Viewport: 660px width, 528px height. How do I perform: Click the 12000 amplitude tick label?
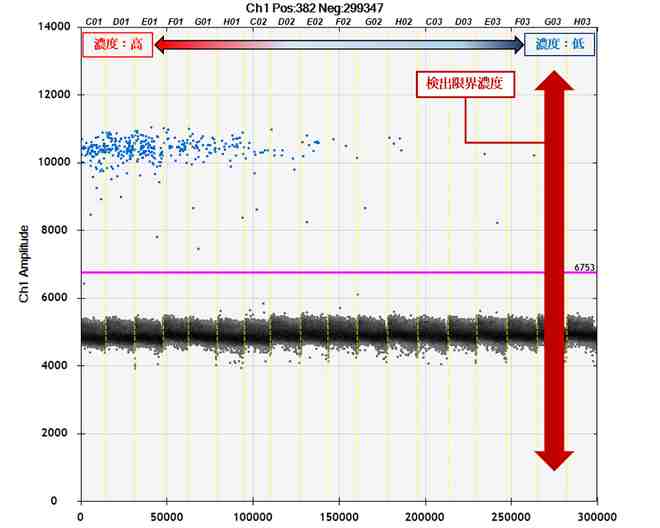[54, 94]
